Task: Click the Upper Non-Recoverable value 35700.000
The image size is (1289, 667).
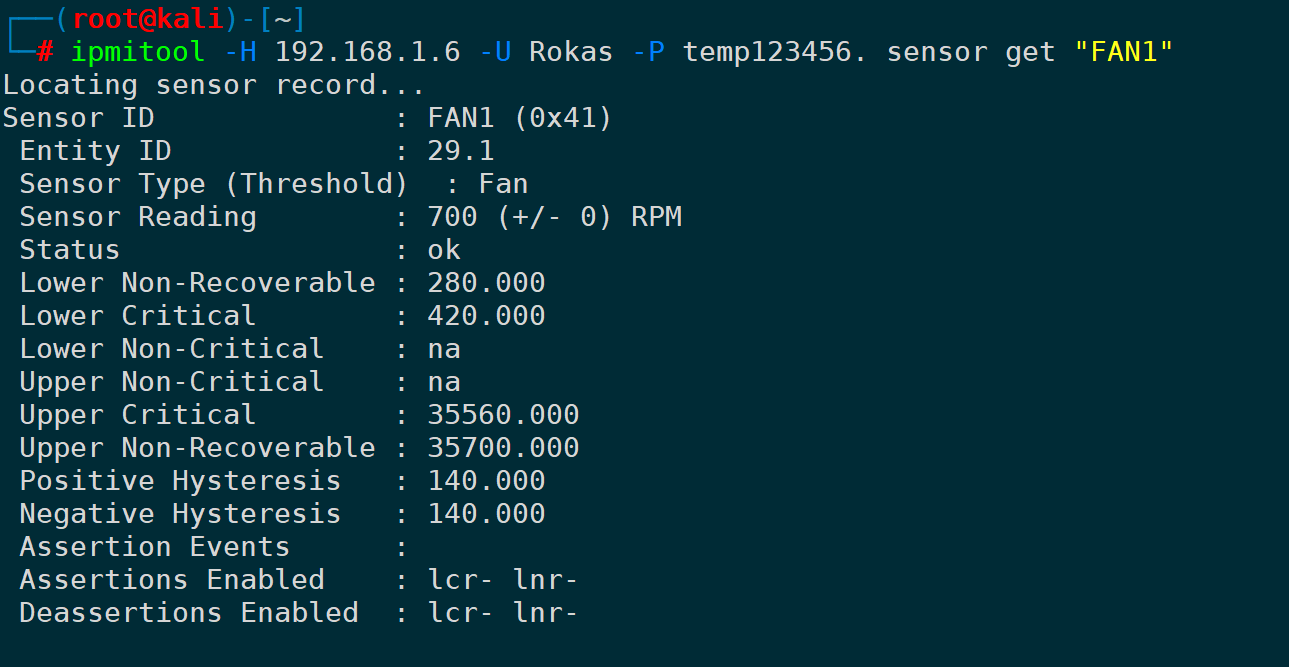Action: (503, 448)
